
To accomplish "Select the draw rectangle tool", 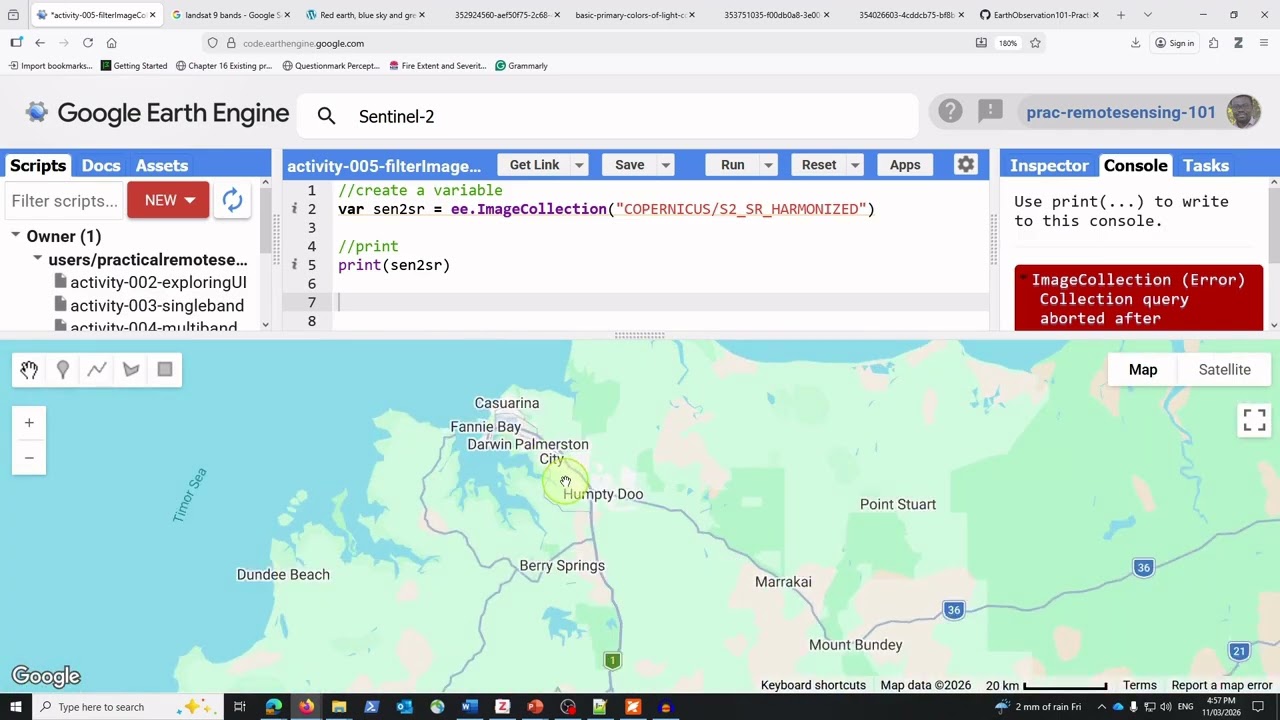I will point(165,370).
